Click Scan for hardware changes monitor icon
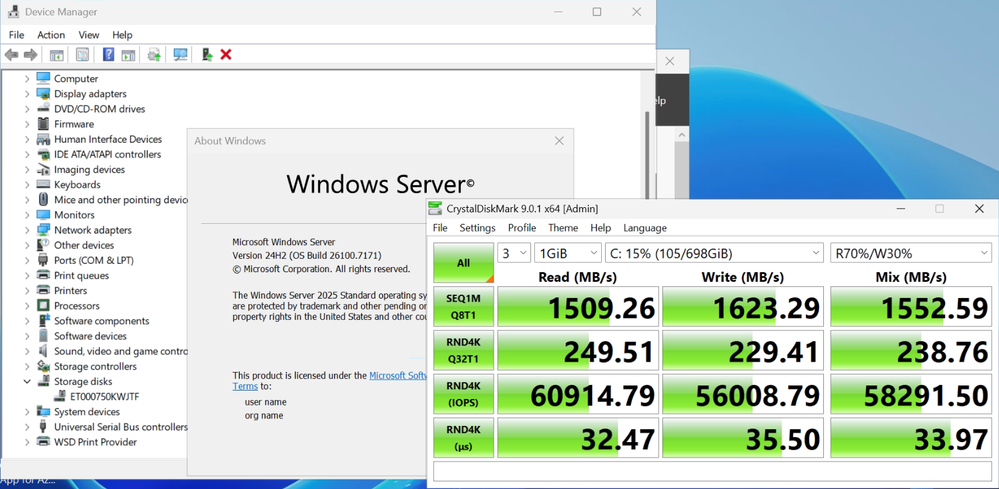This screenshot has width=999, height=489. point(180,55)
